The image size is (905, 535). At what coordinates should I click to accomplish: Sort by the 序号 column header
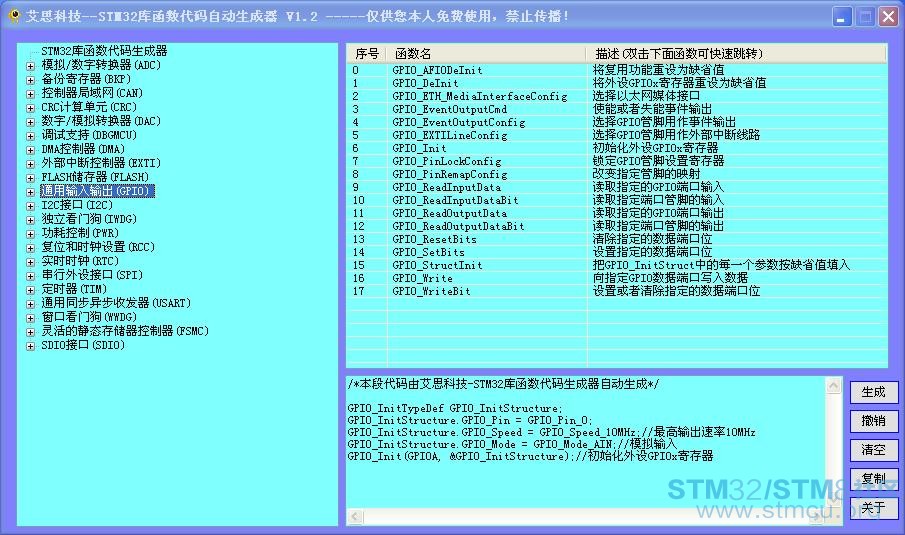click(367, 54)
